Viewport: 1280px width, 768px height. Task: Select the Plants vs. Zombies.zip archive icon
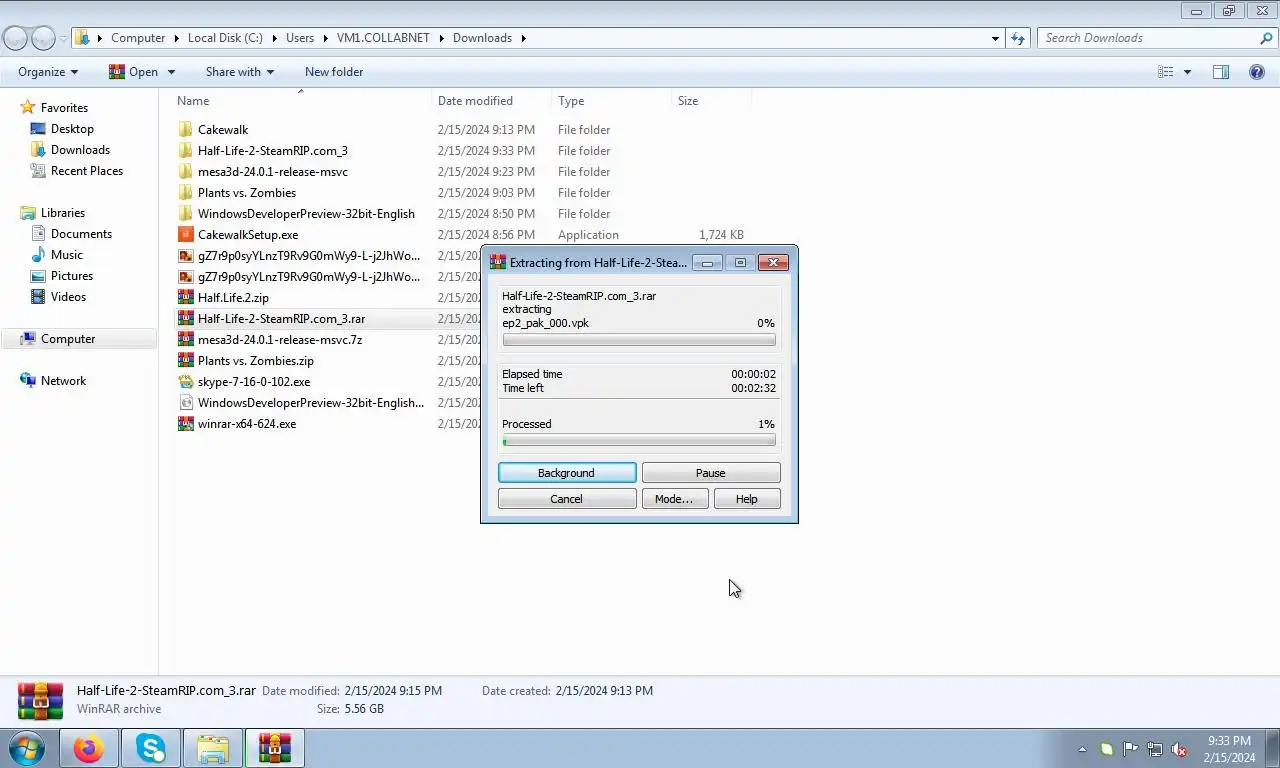[185, 360]
